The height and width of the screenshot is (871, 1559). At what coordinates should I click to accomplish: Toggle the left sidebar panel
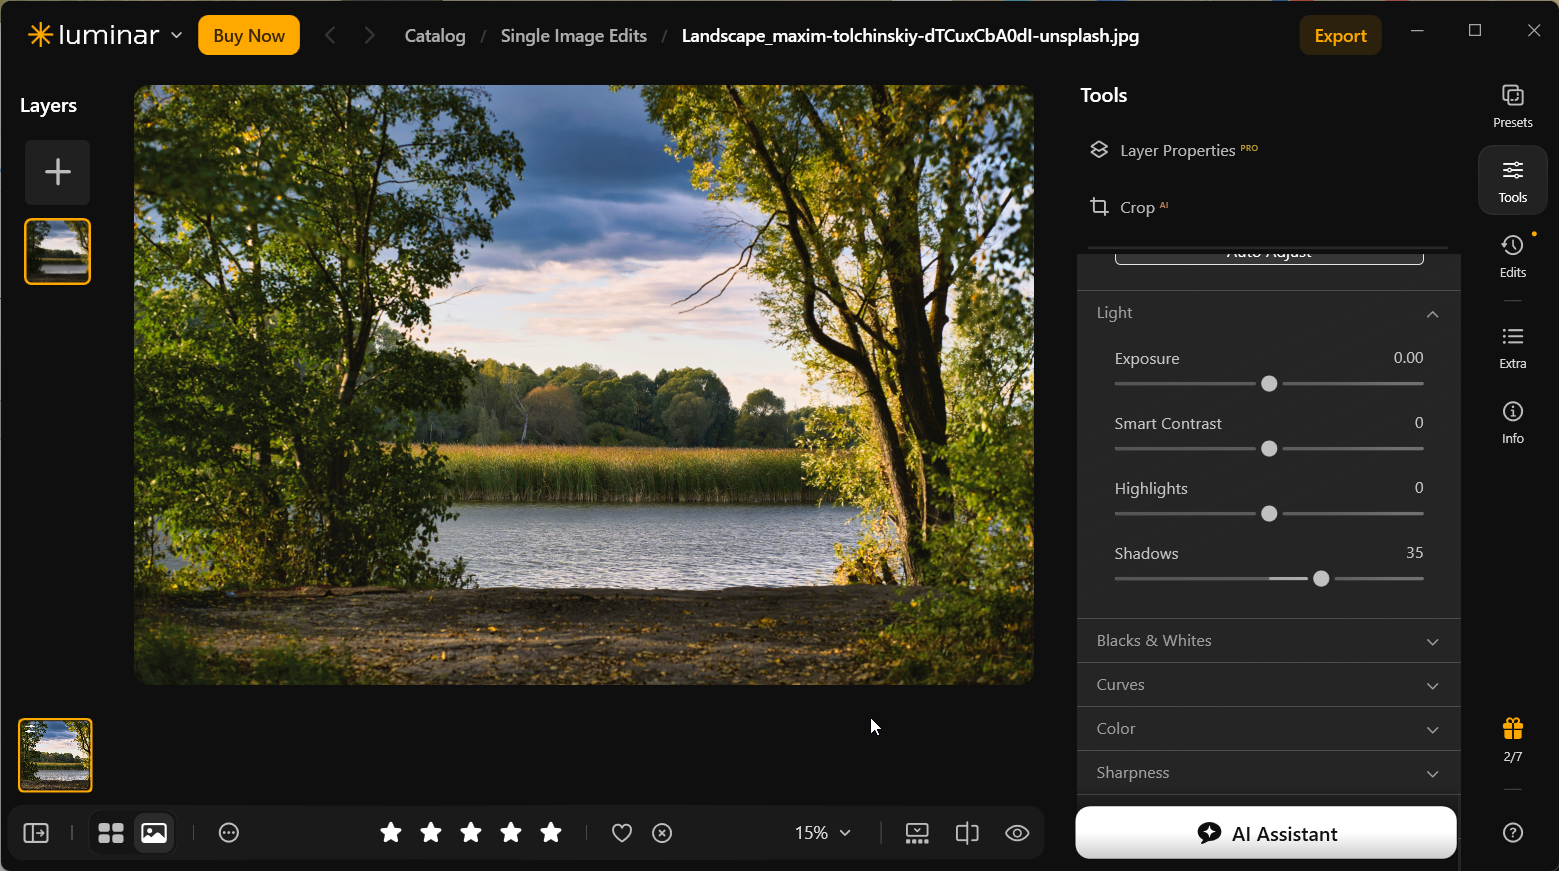tap(36, 833)
